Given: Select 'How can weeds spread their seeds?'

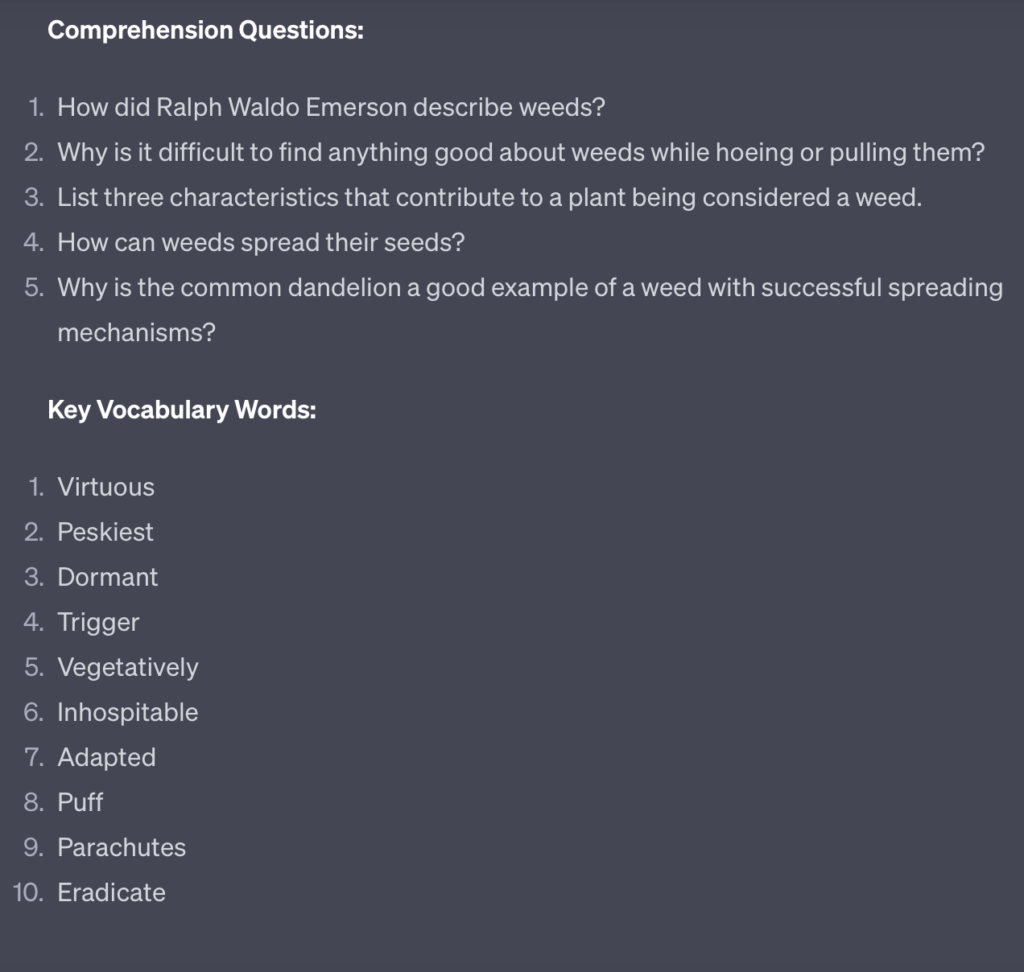Looking at the screenshot, I should (261, 242).
